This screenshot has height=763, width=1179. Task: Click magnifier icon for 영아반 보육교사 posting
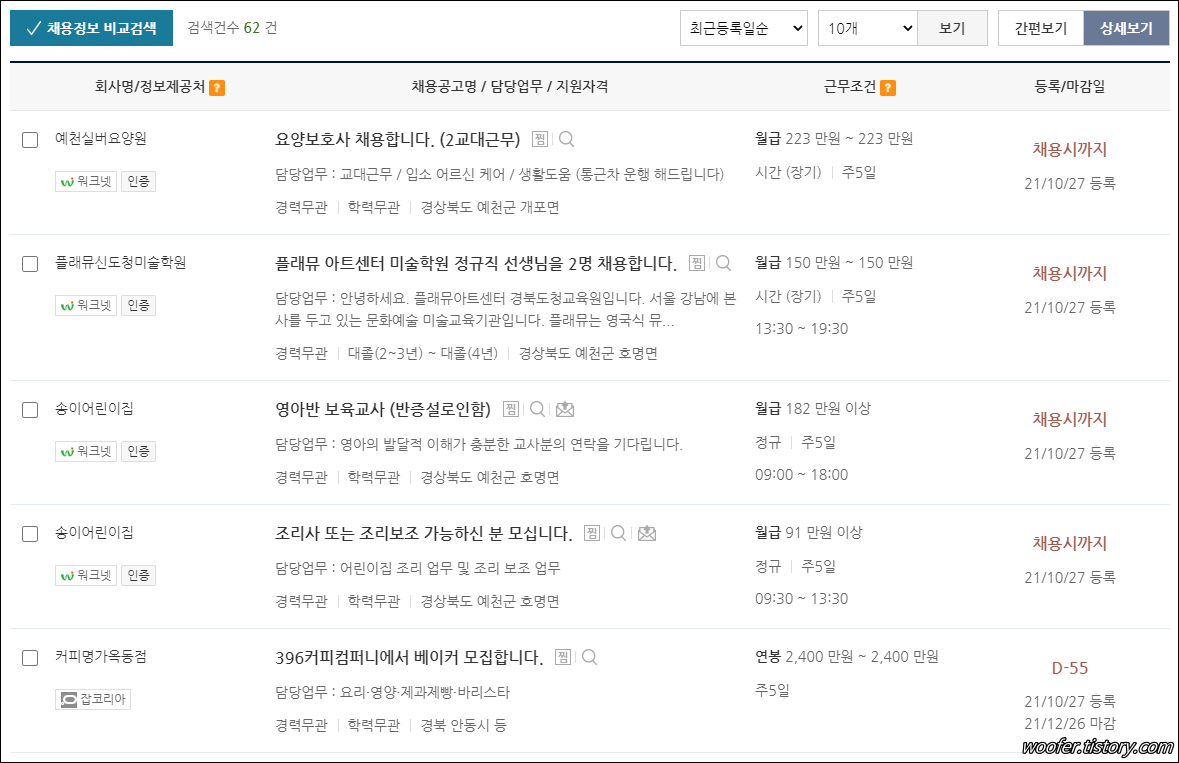tap(538, 409)
